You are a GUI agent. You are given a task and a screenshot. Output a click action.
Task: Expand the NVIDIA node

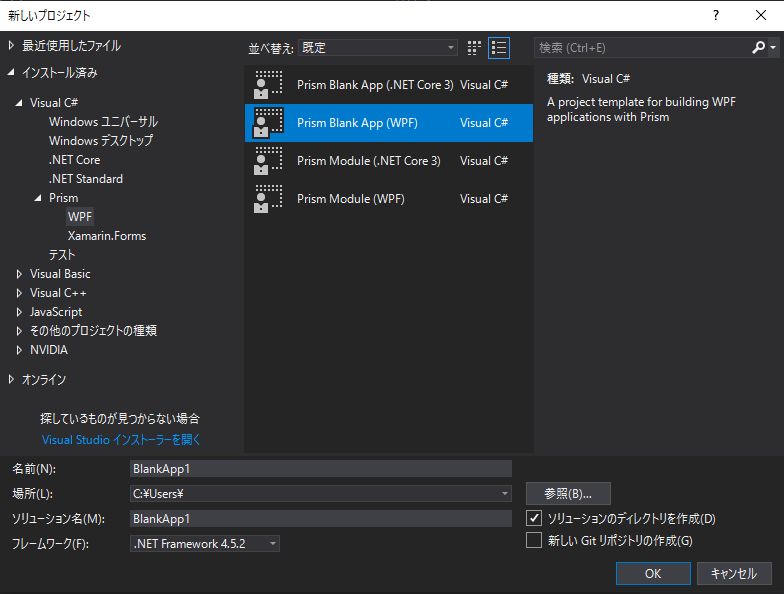coord(19,350)
